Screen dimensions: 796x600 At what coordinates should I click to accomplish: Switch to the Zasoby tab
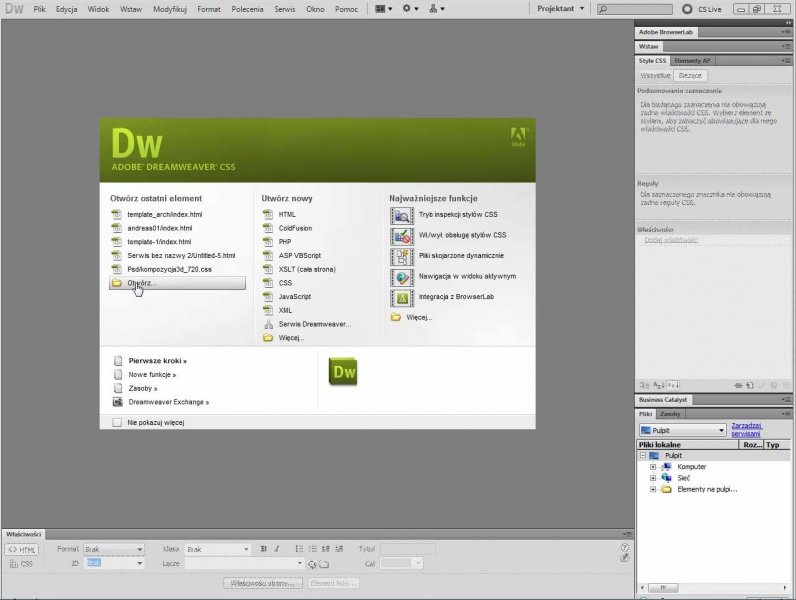point(670,413)
